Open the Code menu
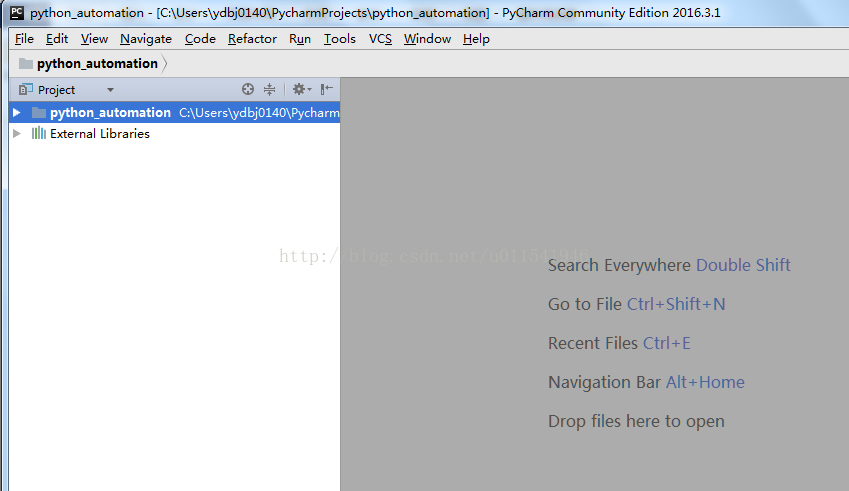Image resolution: width=849 pixels, height=491 pixels. pyautogui.click(x=200, y=39)
